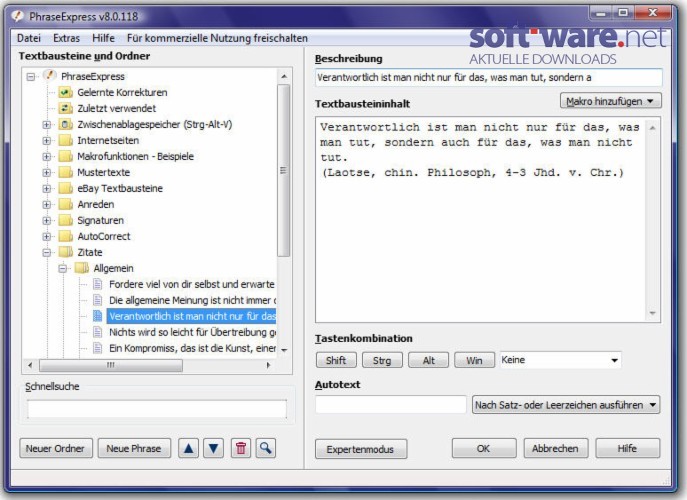Click the Allgemein folder icon
687x500 pixels.
[82, 268]
